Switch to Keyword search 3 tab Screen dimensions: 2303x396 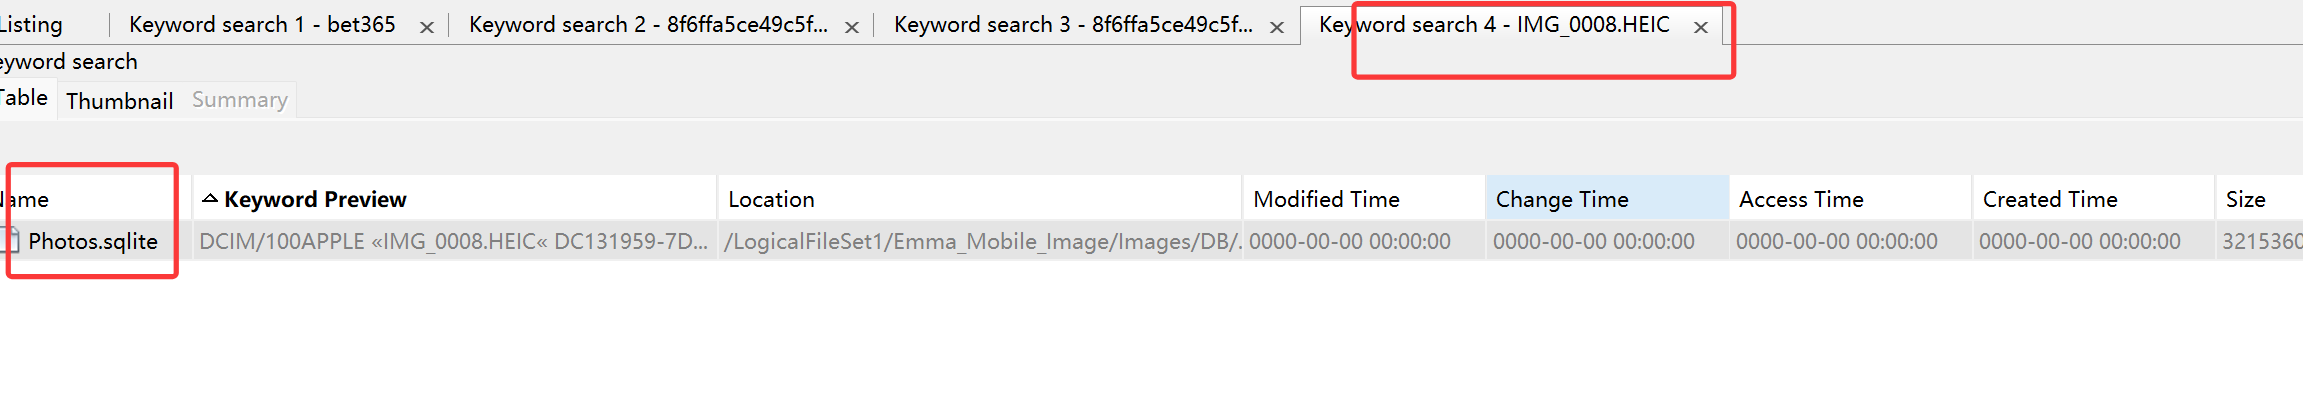[1073, 25]
